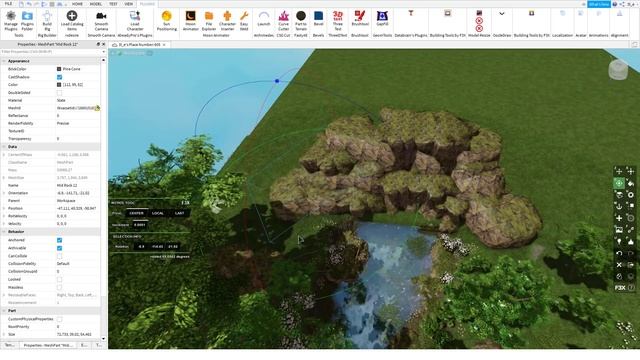This screenshot has height=360, width=640.
Task: Expand the Orientation property
Action: [x=4, y=193]
